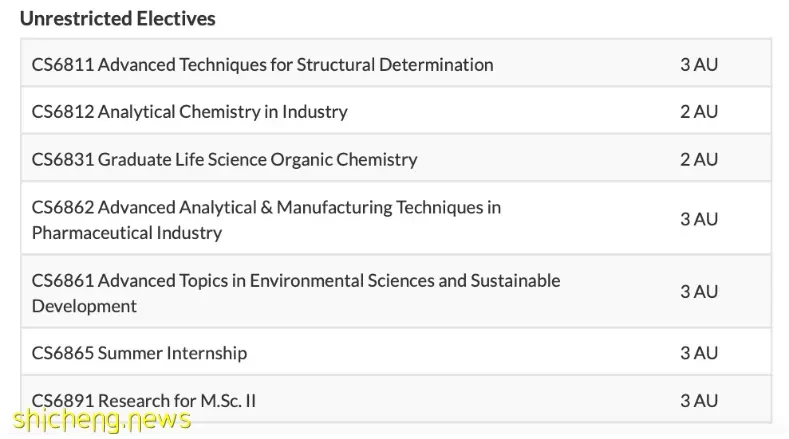Select CS6865 Summer Internship row
The height and width of the screenshot is (439, 789).
point(396,352)
